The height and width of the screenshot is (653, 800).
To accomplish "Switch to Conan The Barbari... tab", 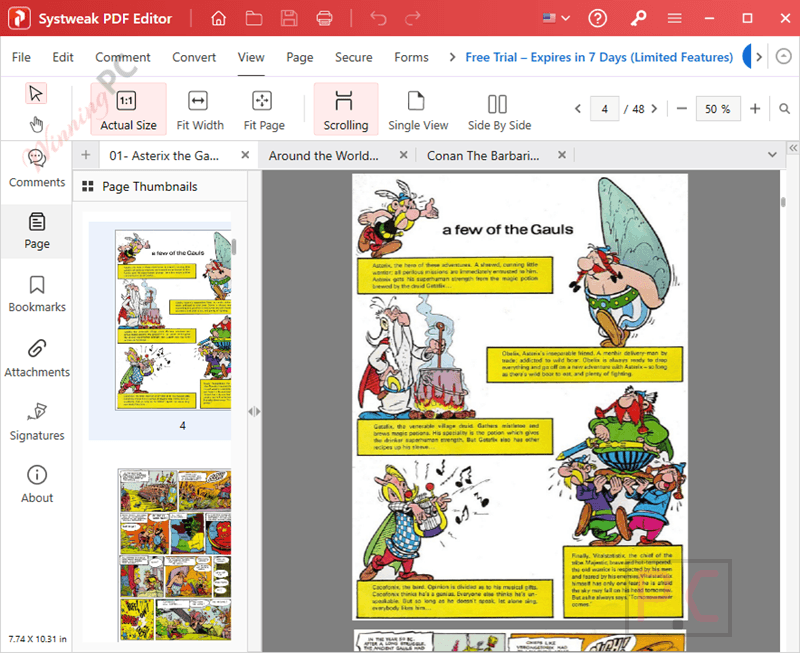I will click(x=483, y=156).
